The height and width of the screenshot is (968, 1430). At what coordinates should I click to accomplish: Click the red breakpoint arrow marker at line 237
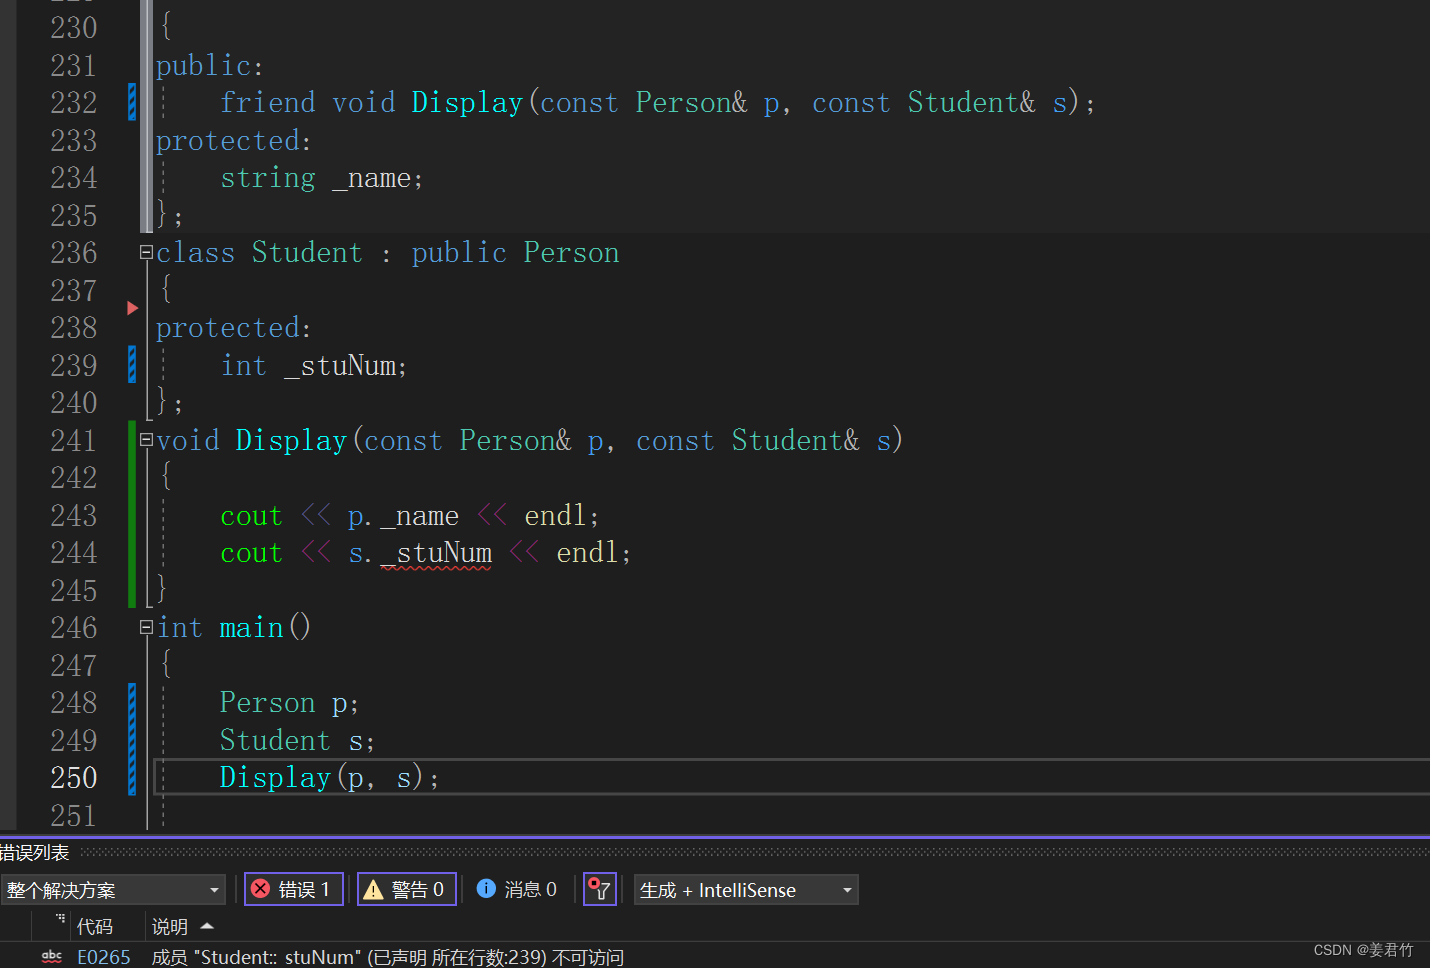133,308
